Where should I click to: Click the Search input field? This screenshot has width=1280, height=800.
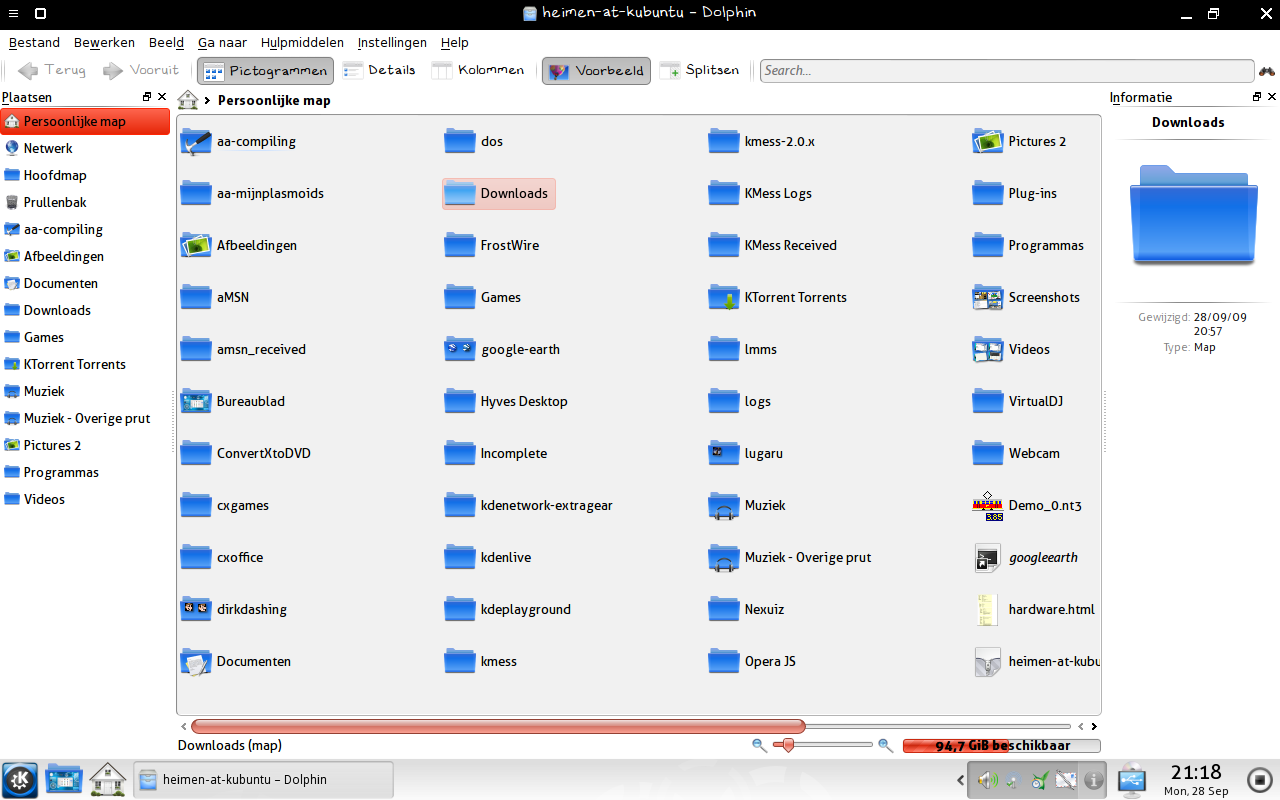click(1007, 70)
